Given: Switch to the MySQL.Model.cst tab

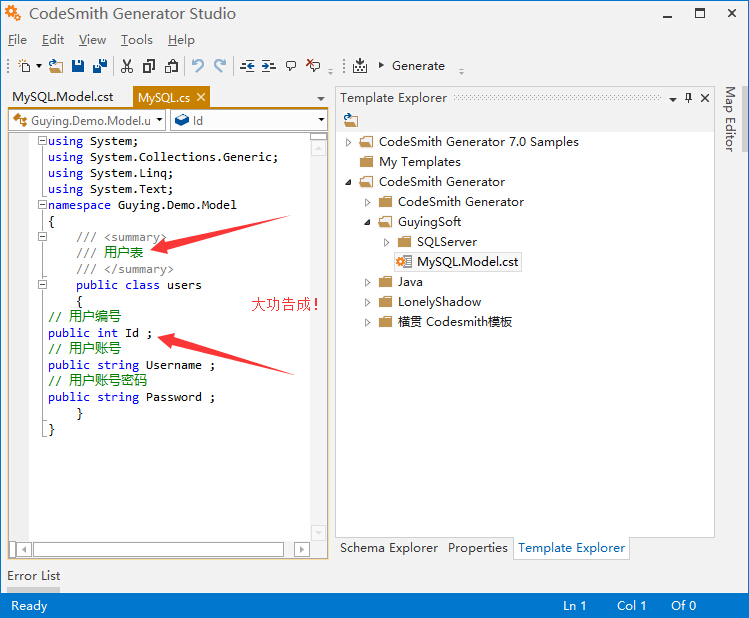Looking at the screenshot, I should coord(63,97).
